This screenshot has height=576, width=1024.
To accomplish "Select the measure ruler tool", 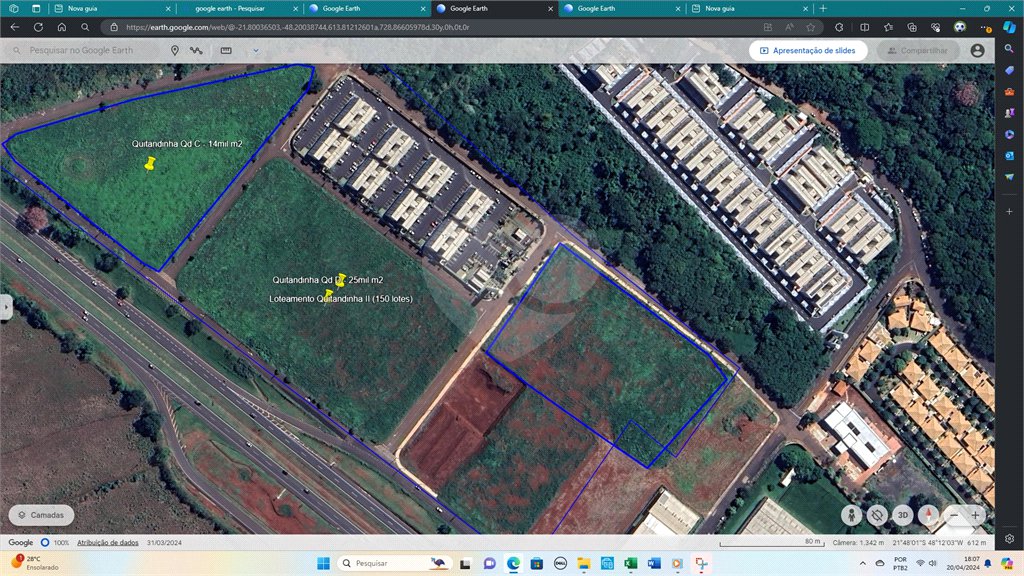I will click(226, 50).
